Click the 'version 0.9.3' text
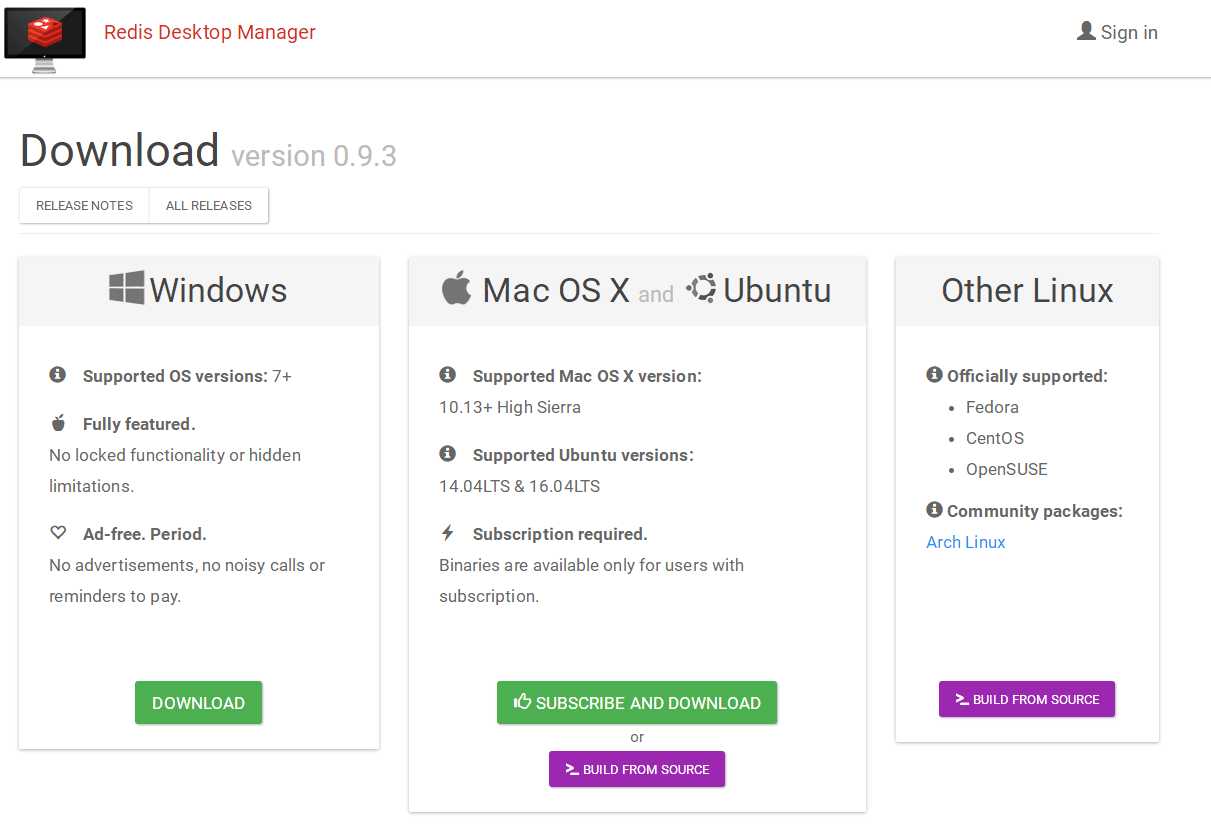The image size is (1211, 826). point(314,156)
